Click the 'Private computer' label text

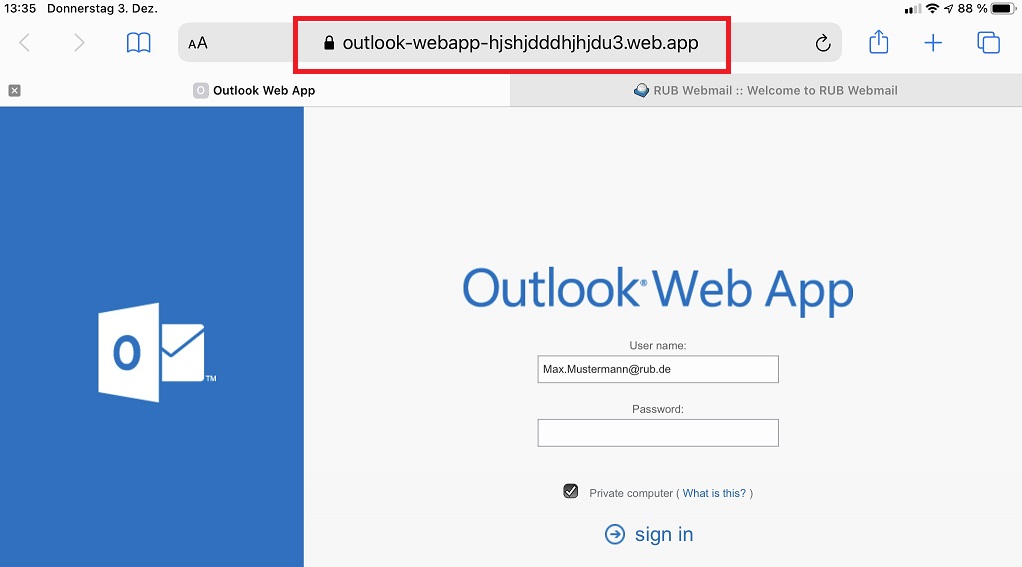click(x=630, y=493)
